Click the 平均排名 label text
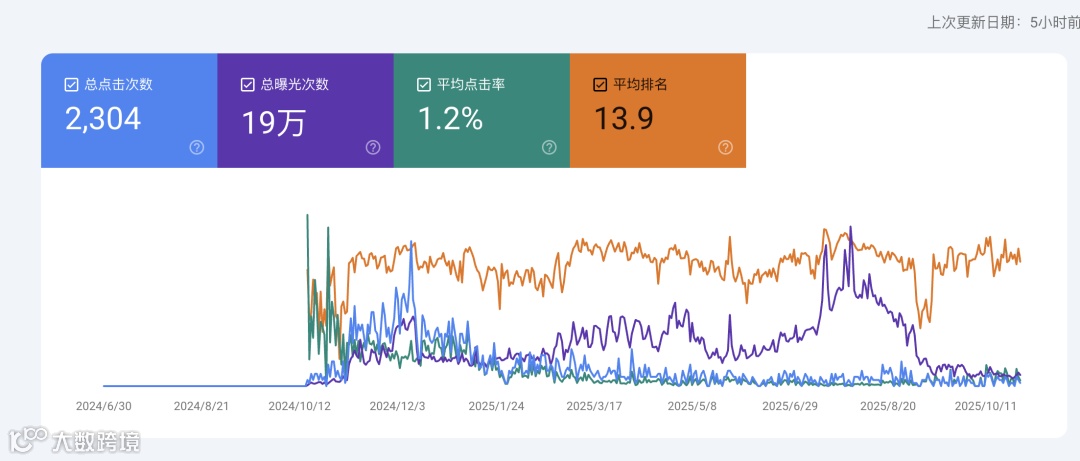 [x=640, y=85]
